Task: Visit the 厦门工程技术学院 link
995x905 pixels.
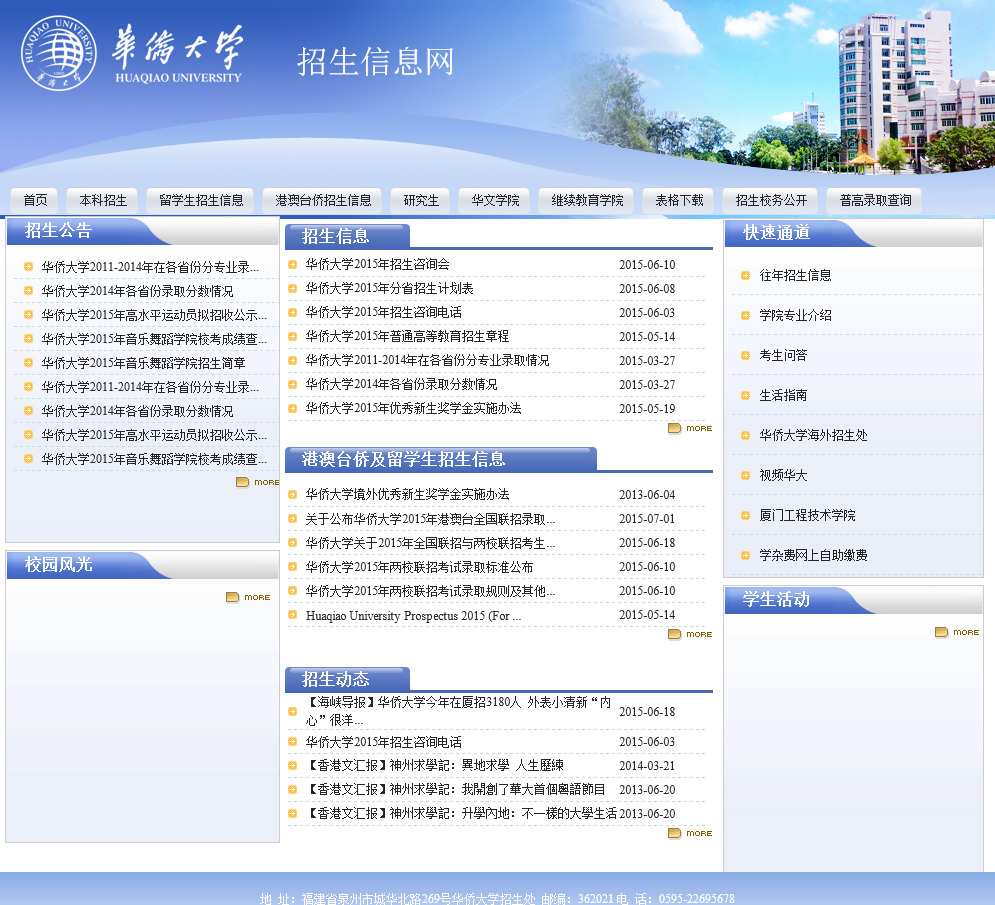Action: point(807,515)
